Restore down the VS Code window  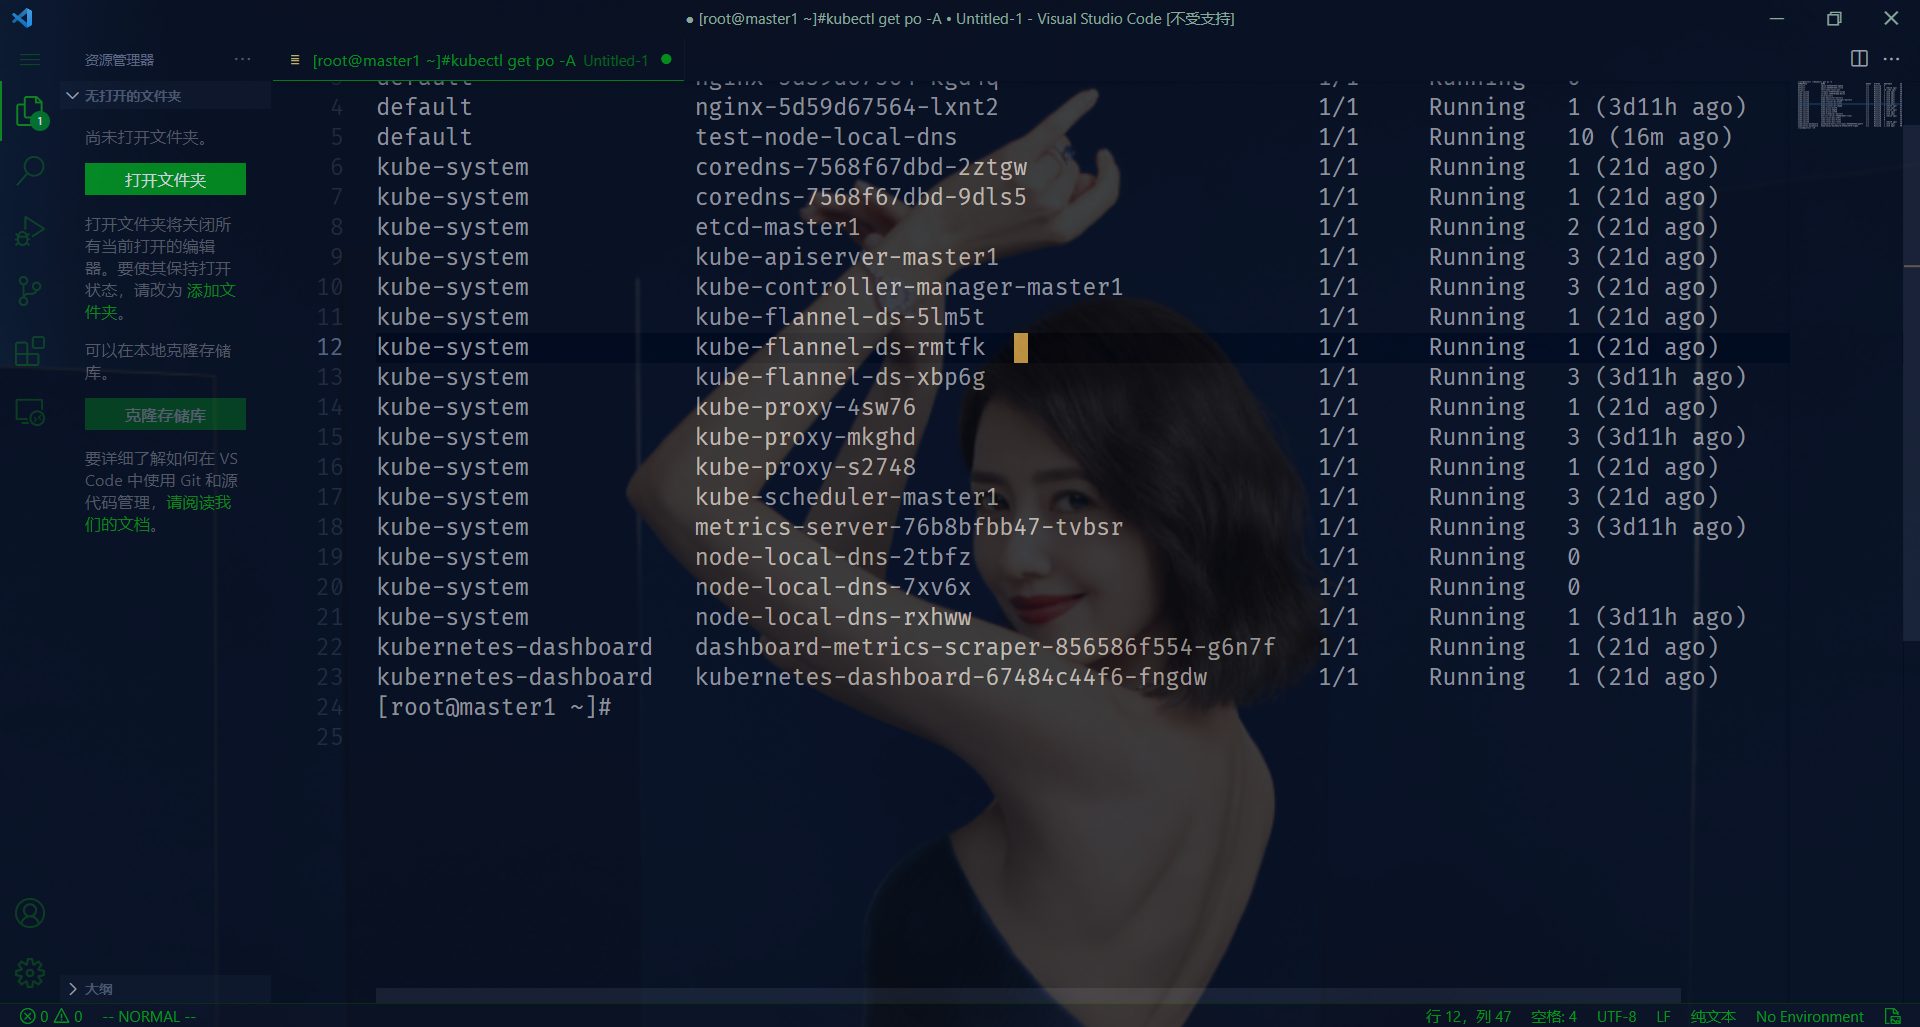pos(1834,18)
